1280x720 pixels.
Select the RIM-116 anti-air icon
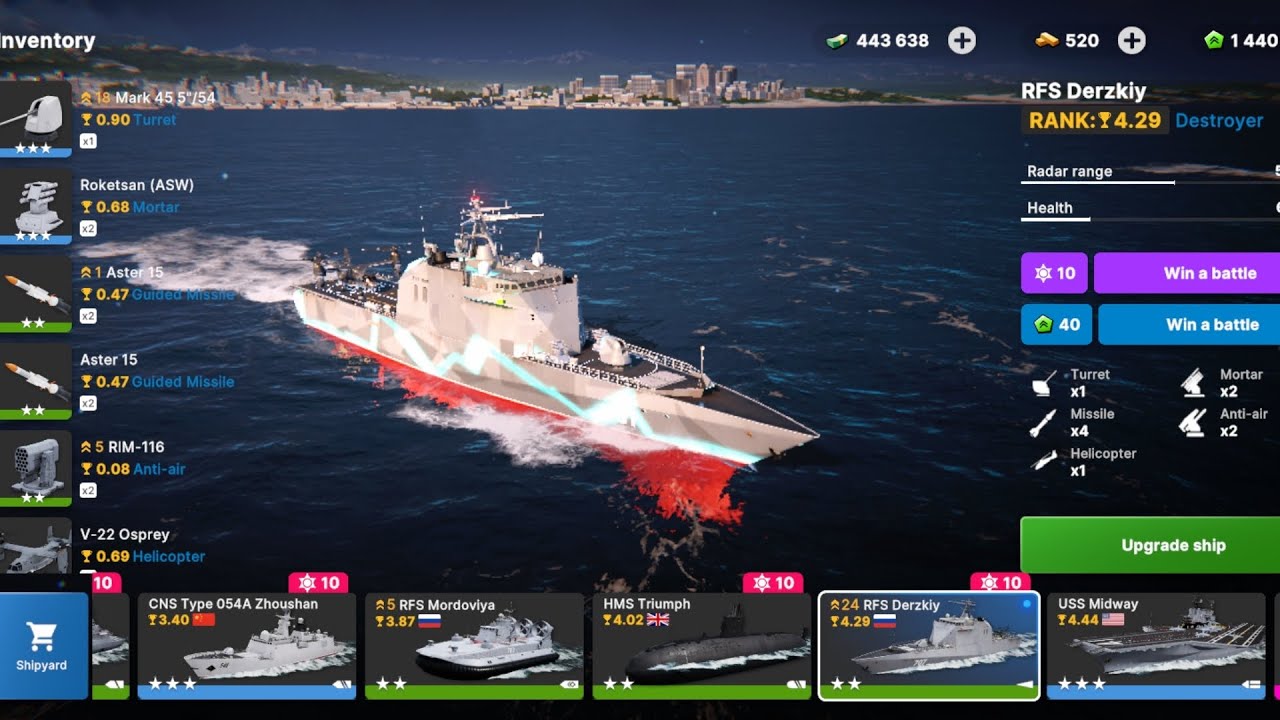coord(35,468)
